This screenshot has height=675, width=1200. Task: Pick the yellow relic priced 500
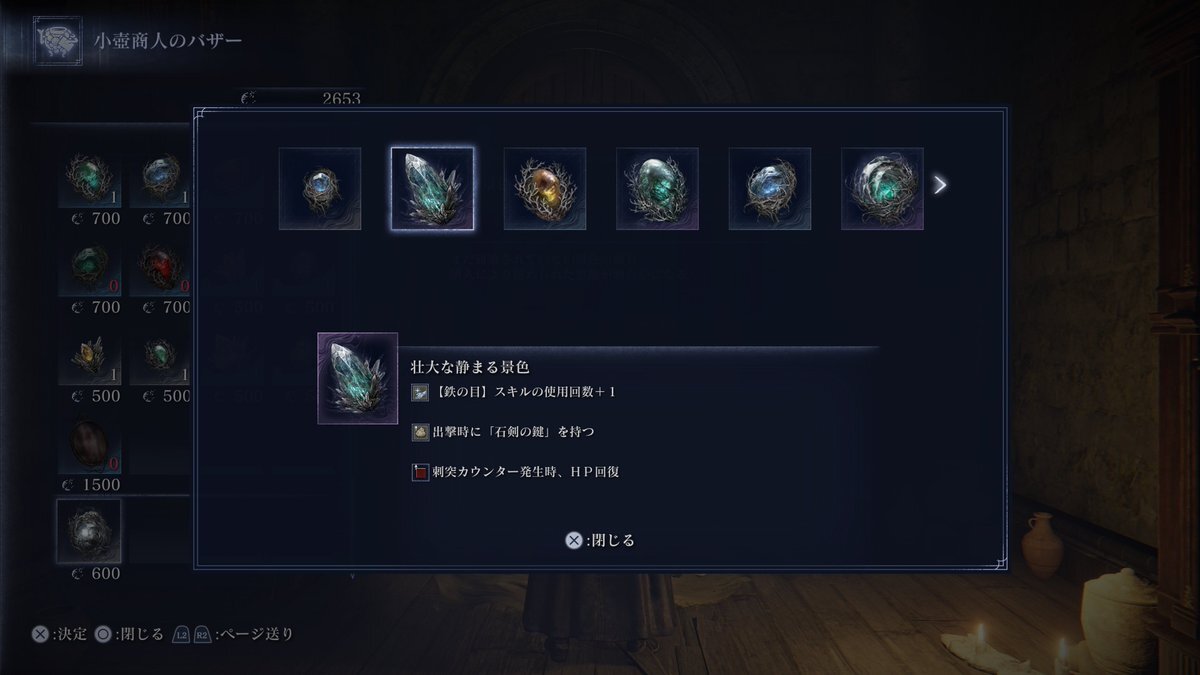[x=89, y=355]
